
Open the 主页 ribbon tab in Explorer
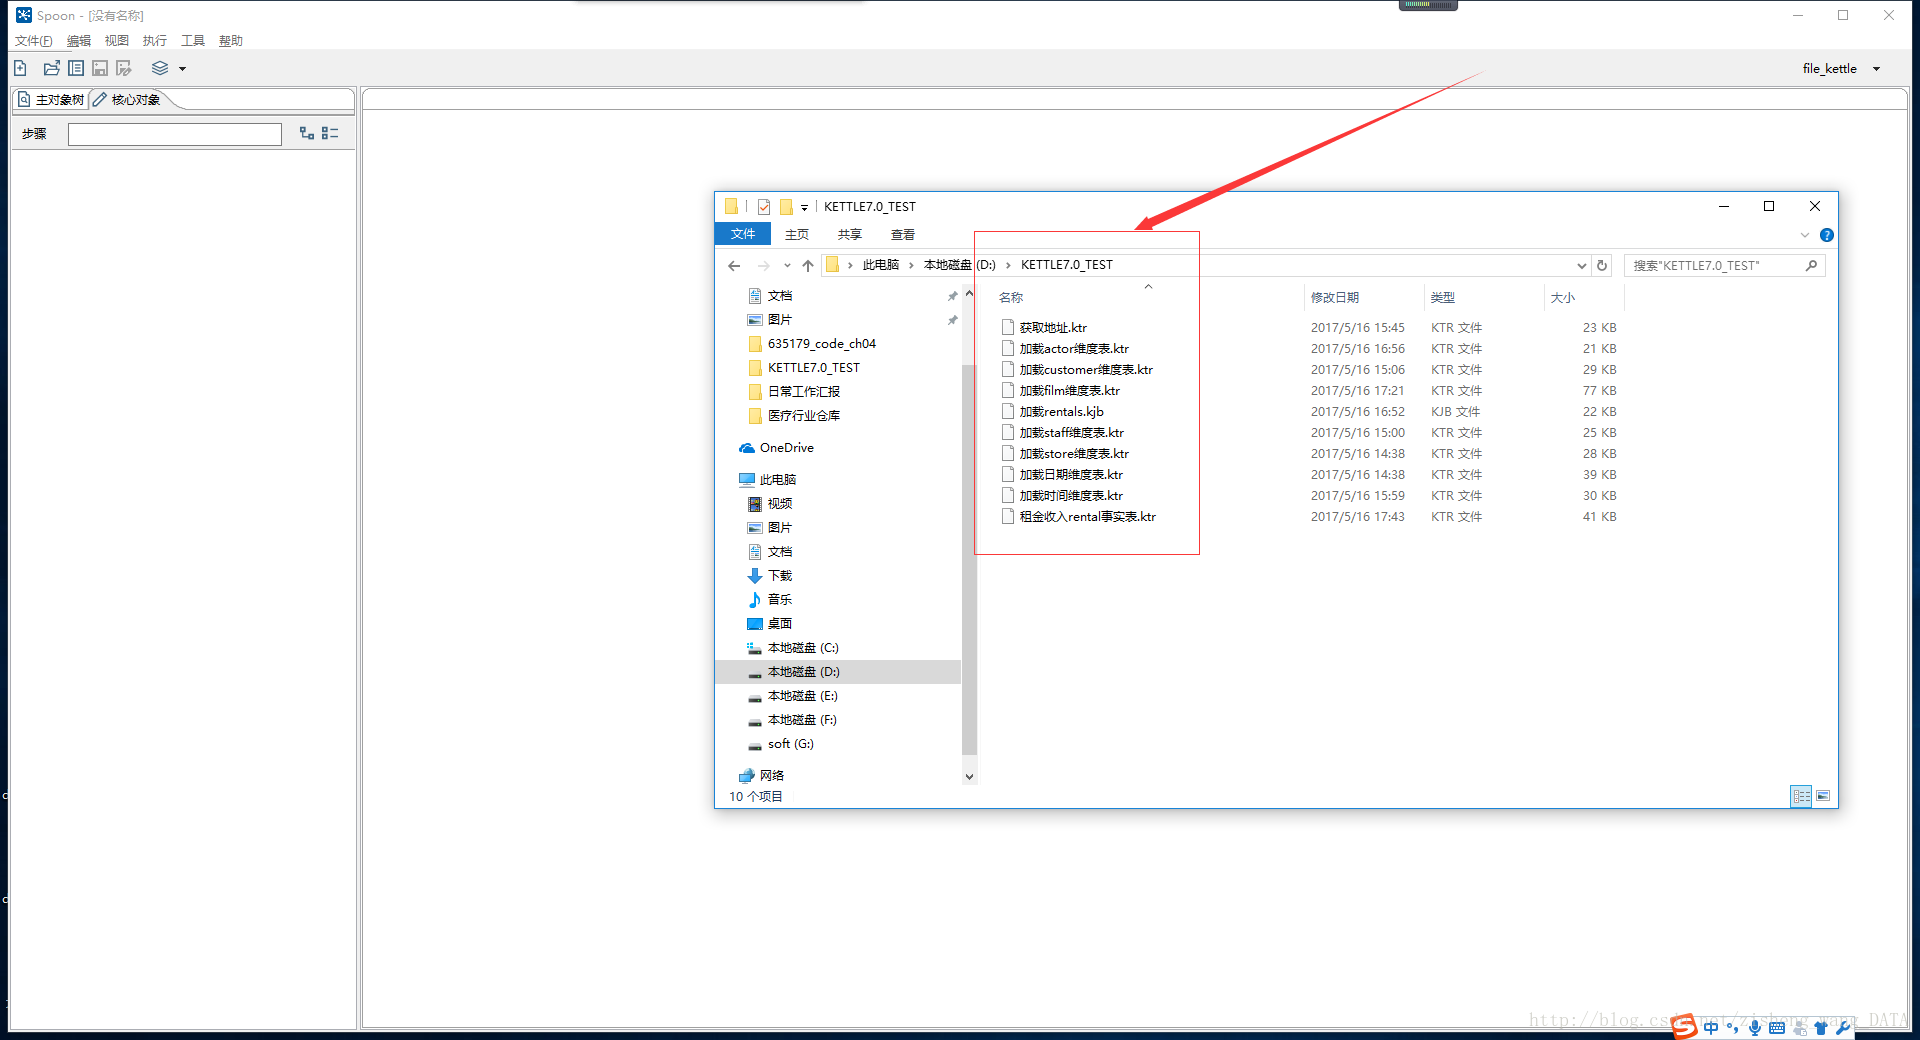(797, 235)
